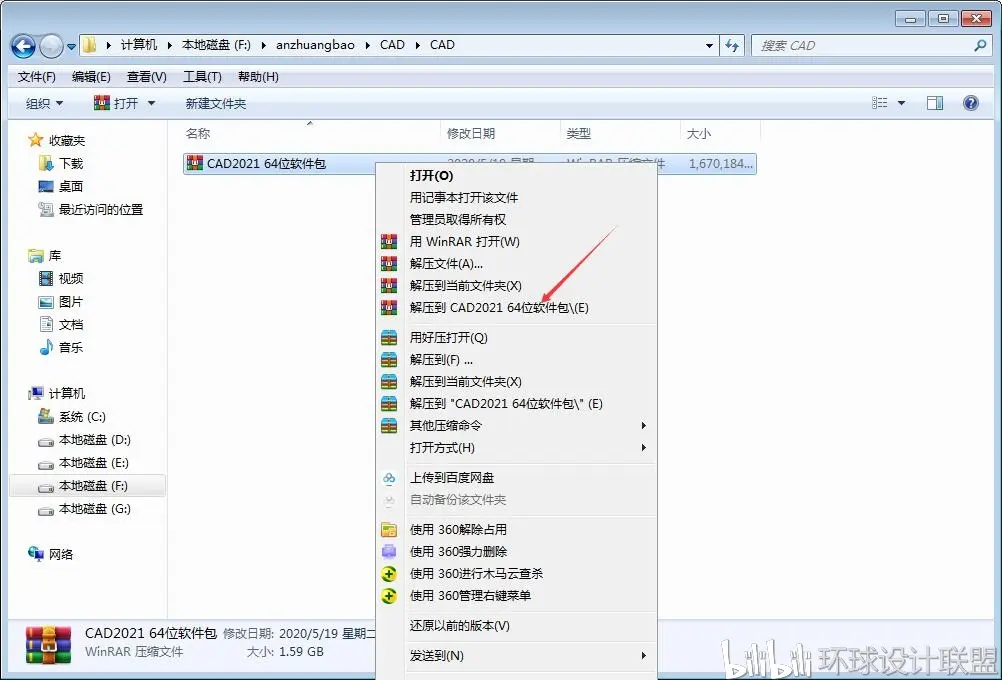Sort by the 修改日期 column header
1002x680 pixels.
point(471,134)
